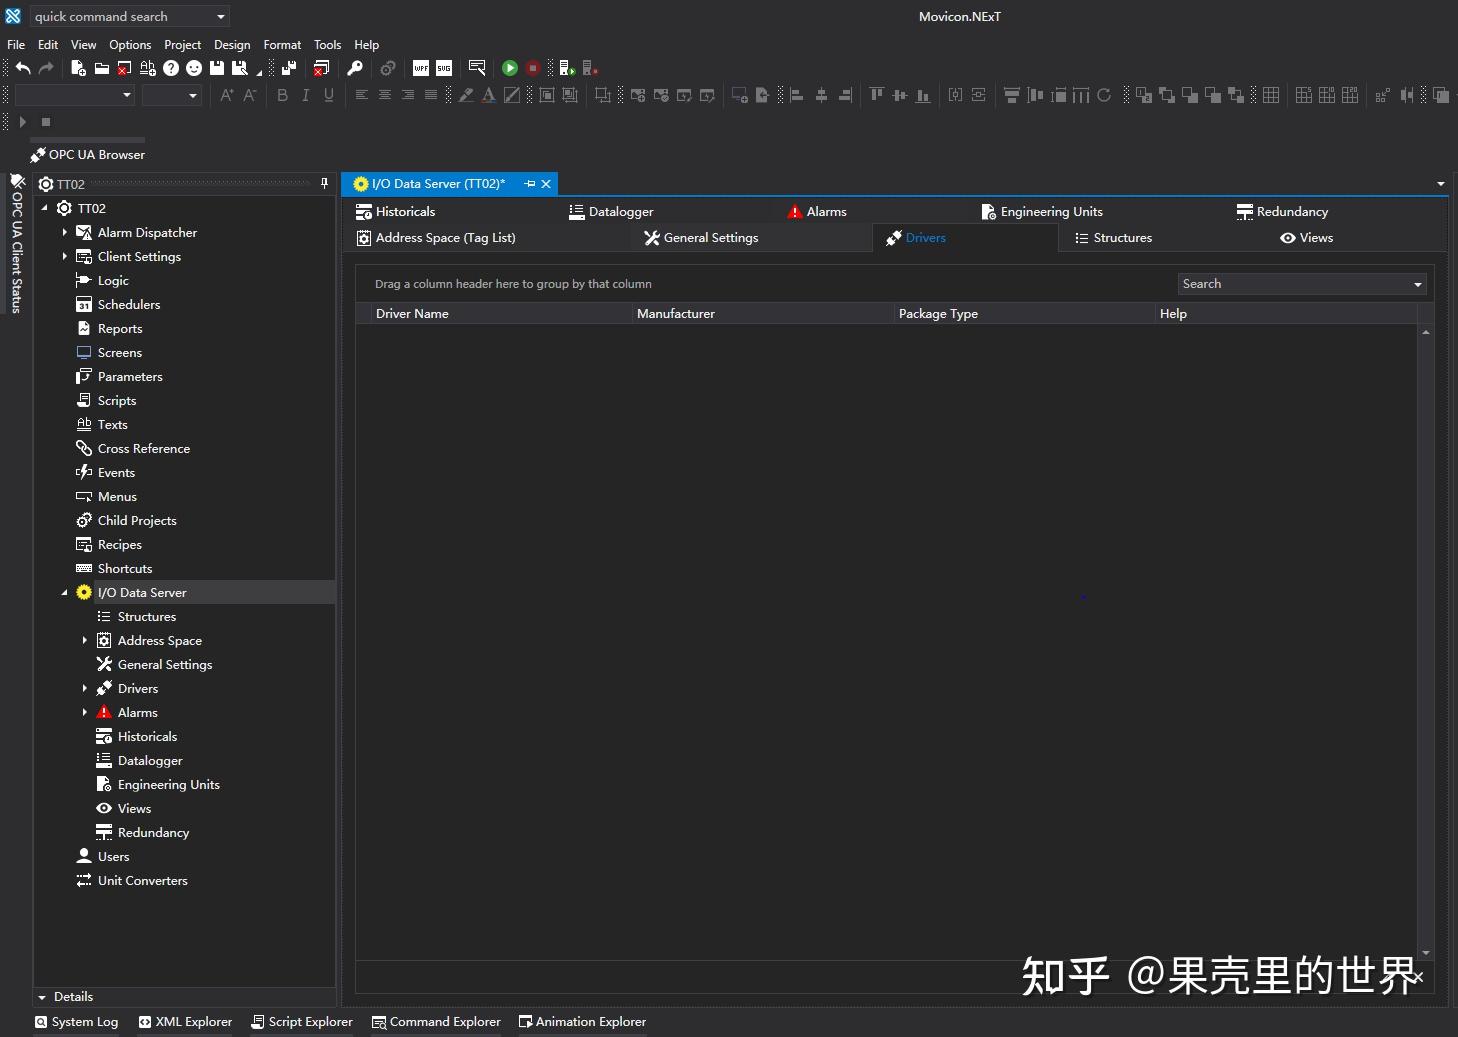This screenshot has width=1458, height=1037.
Task: Click the center text alignment icon
Action: pos(385,95)
